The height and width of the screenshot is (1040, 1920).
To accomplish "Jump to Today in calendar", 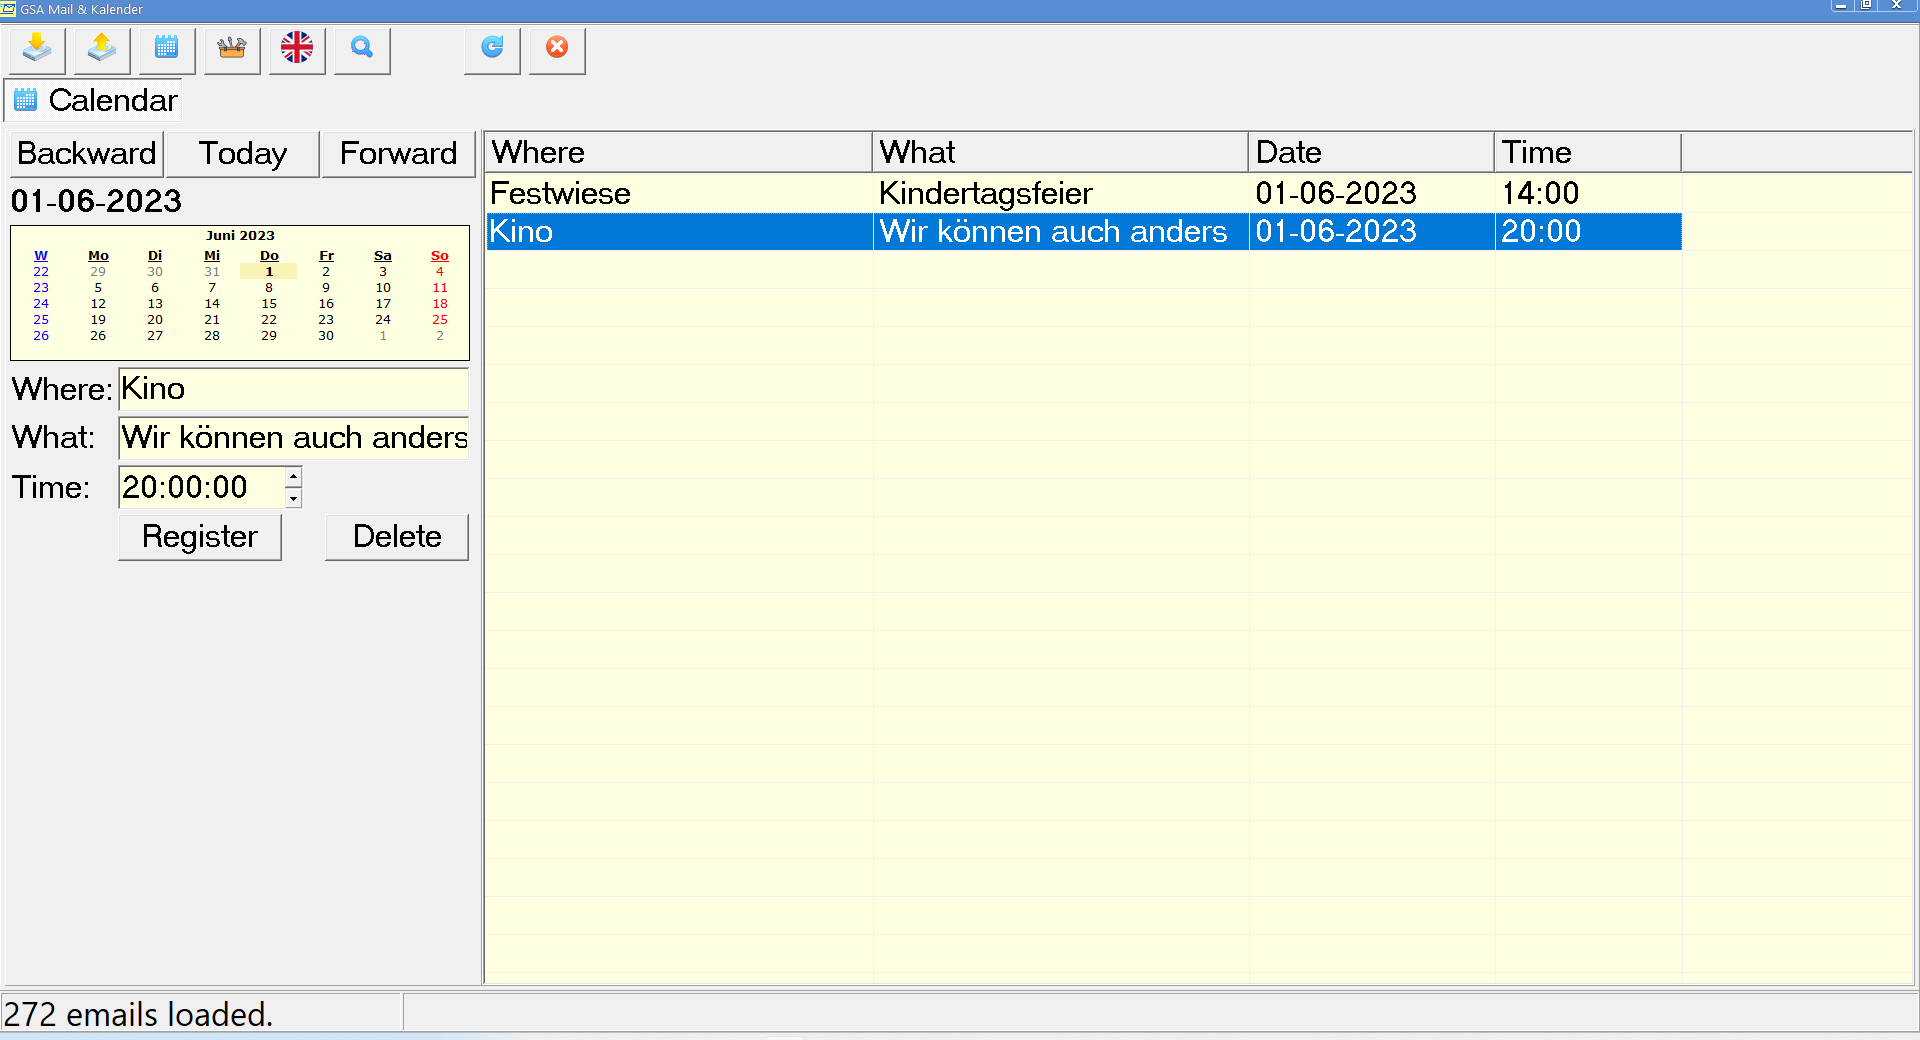I will [242, 154].
